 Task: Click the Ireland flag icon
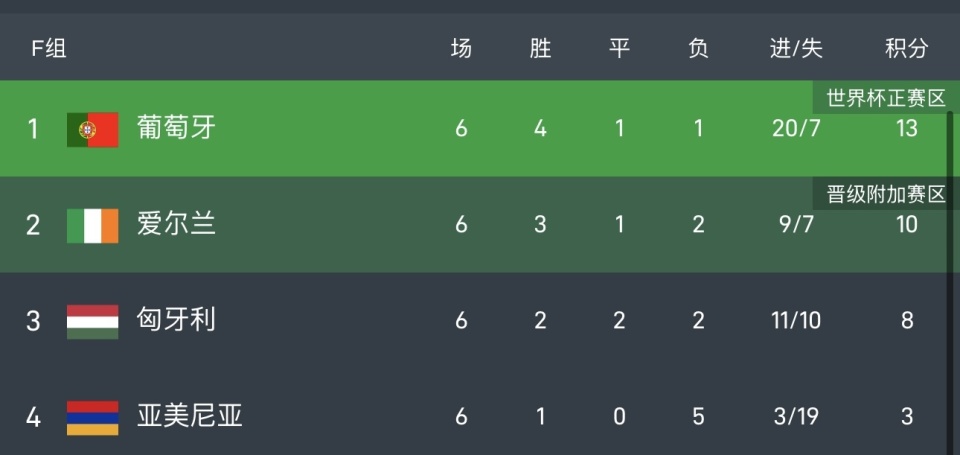click(x=93, y=225)
